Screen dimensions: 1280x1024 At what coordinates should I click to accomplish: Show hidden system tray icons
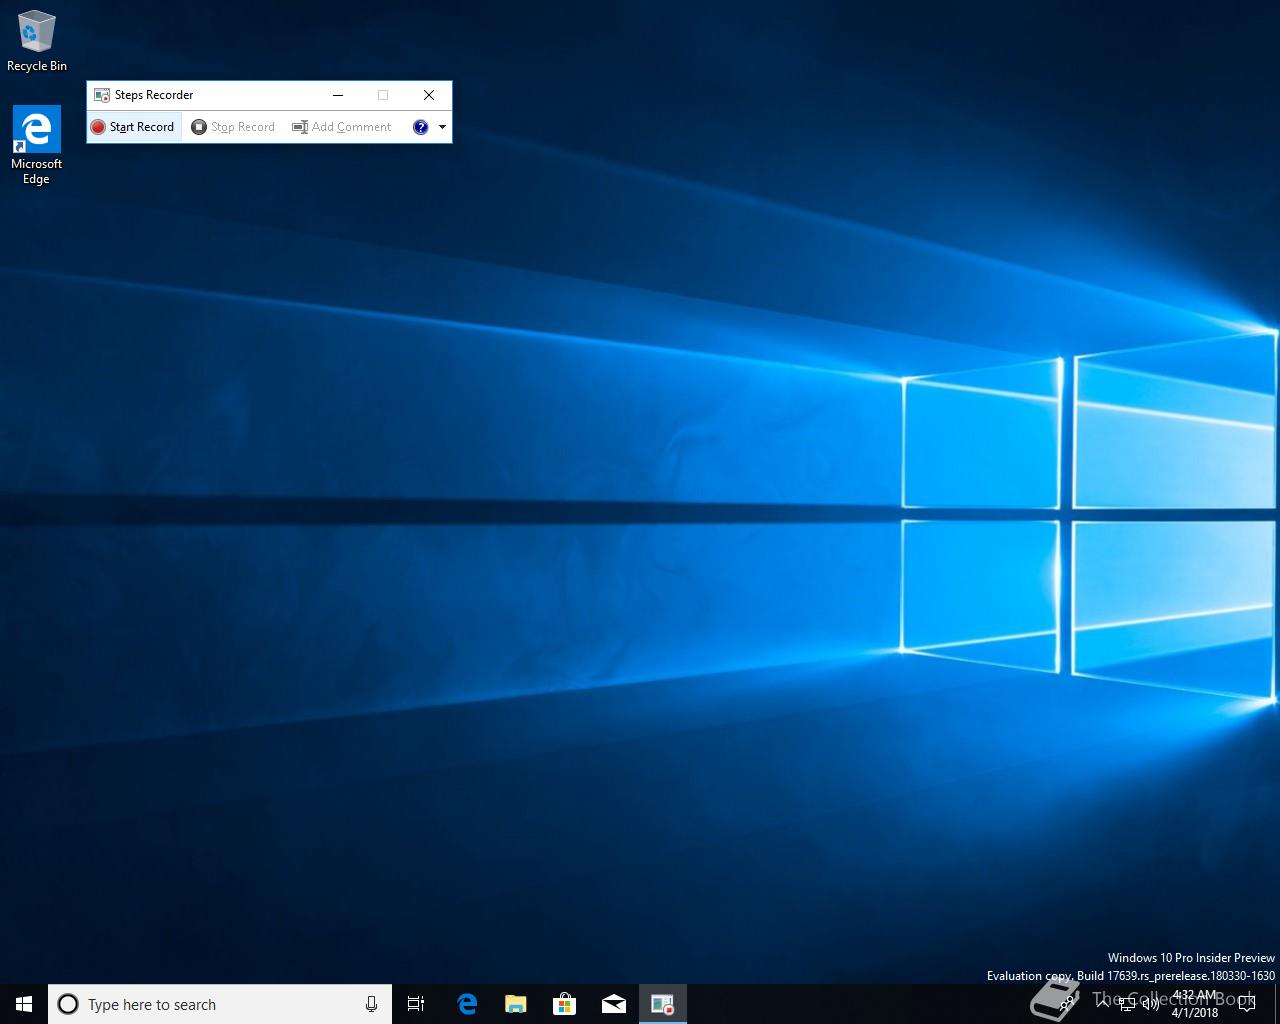coord(1103,1004)
